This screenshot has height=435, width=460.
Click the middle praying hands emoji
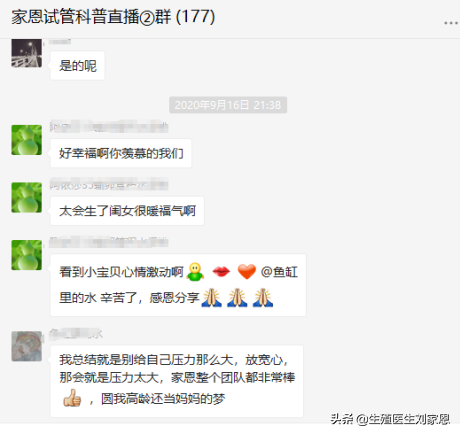point(237,297)
